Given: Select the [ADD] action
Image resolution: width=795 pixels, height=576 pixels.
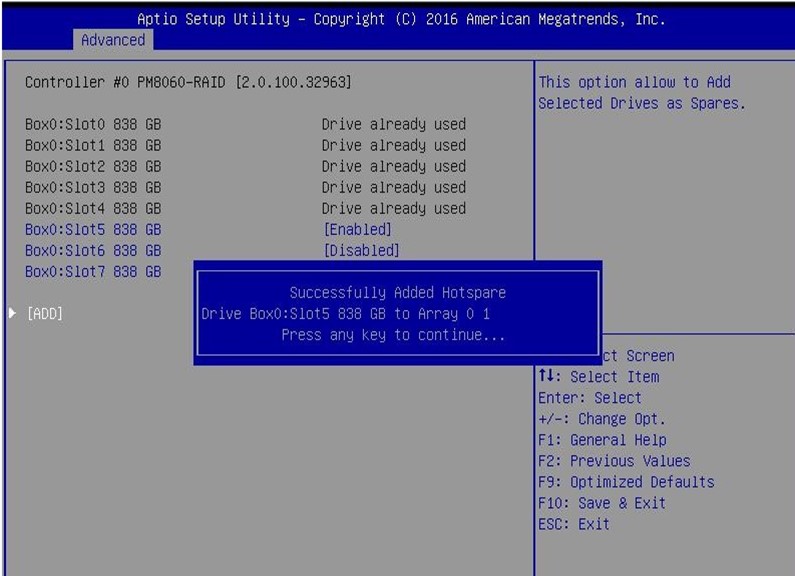Looking at the screenshot, I should [x=45, y=314].
